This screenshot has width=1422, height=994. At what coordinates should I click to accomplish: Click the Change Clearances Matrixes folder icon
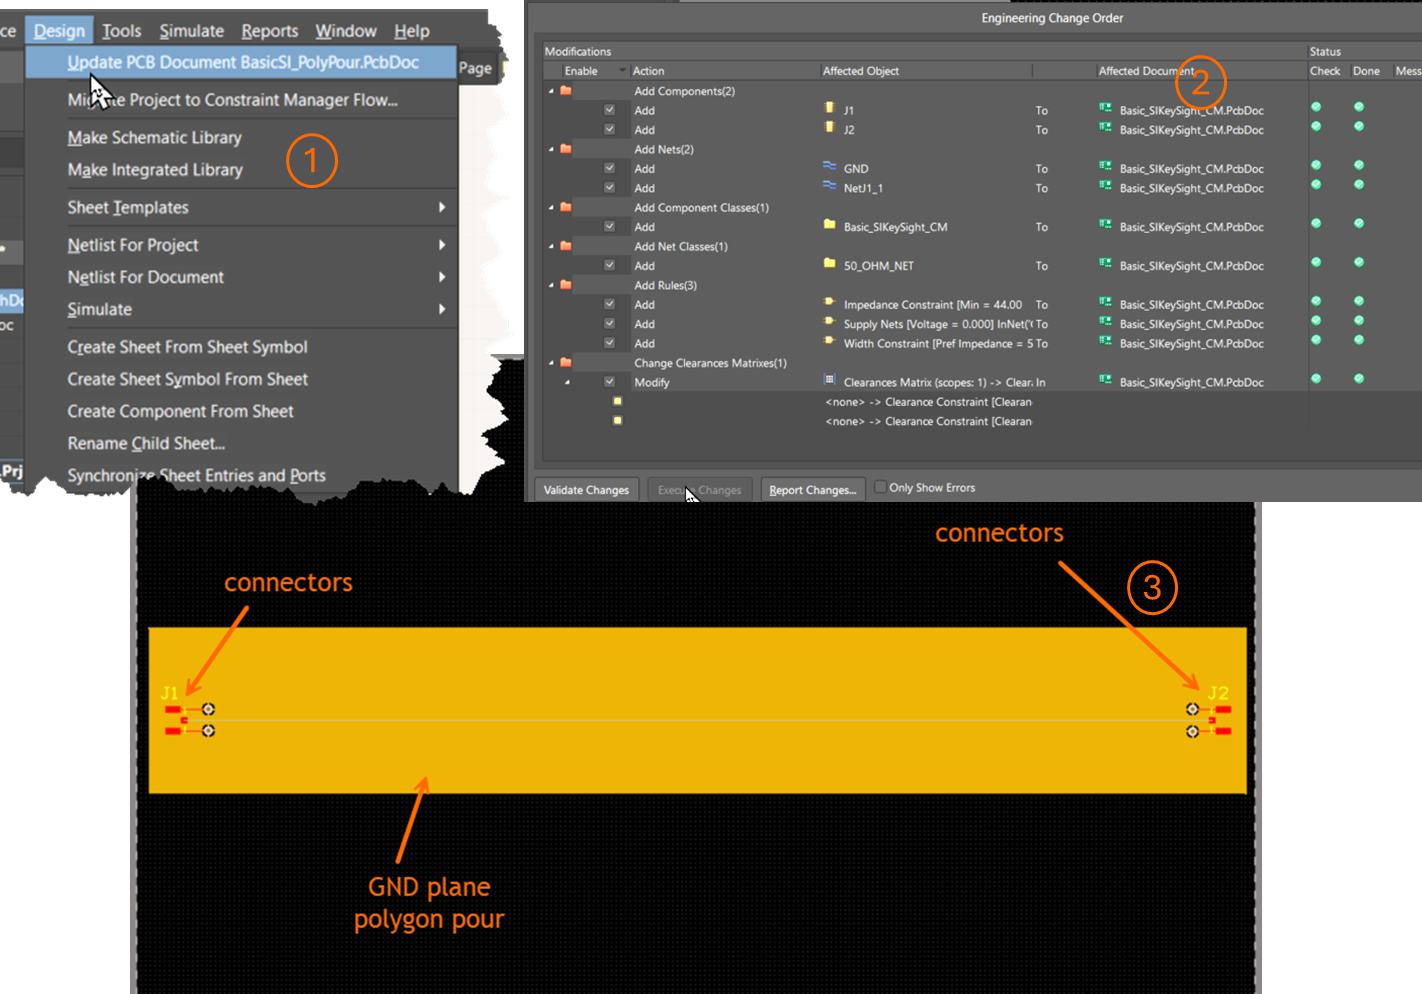coord(566,363)
